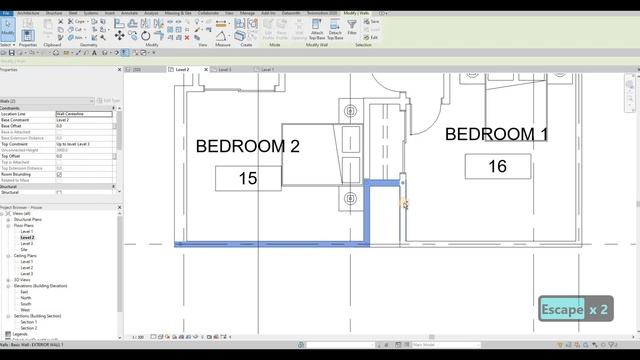Select Floor Plans Level 1 in browser
Image resolution: width=640 pixels, height=360 pixels.
coord(27,231)
